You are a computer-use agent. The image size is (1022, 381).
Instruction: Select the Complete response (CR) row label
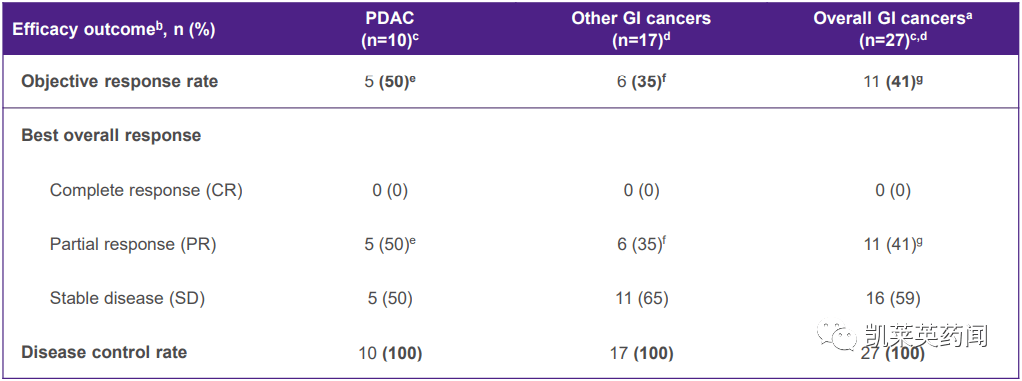coord(147,190)
